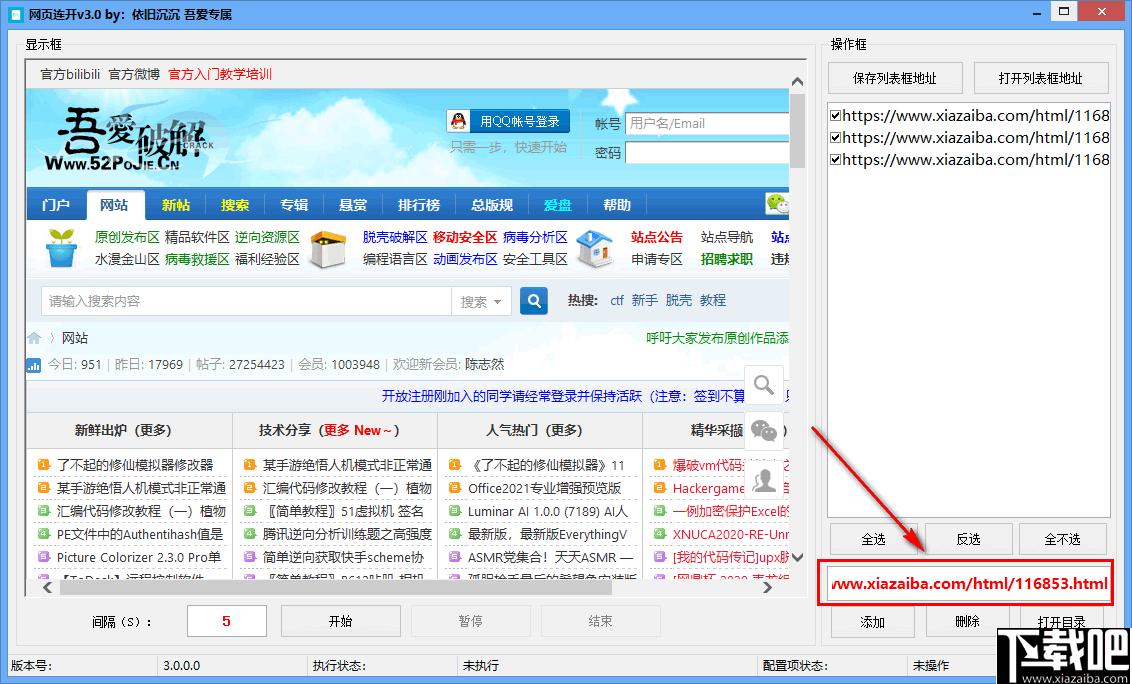Image resolution: width=1132 pixels, height=684 pixels.
Task: Open the 搜索 type dropdown
Action: (x=481, y=301)
